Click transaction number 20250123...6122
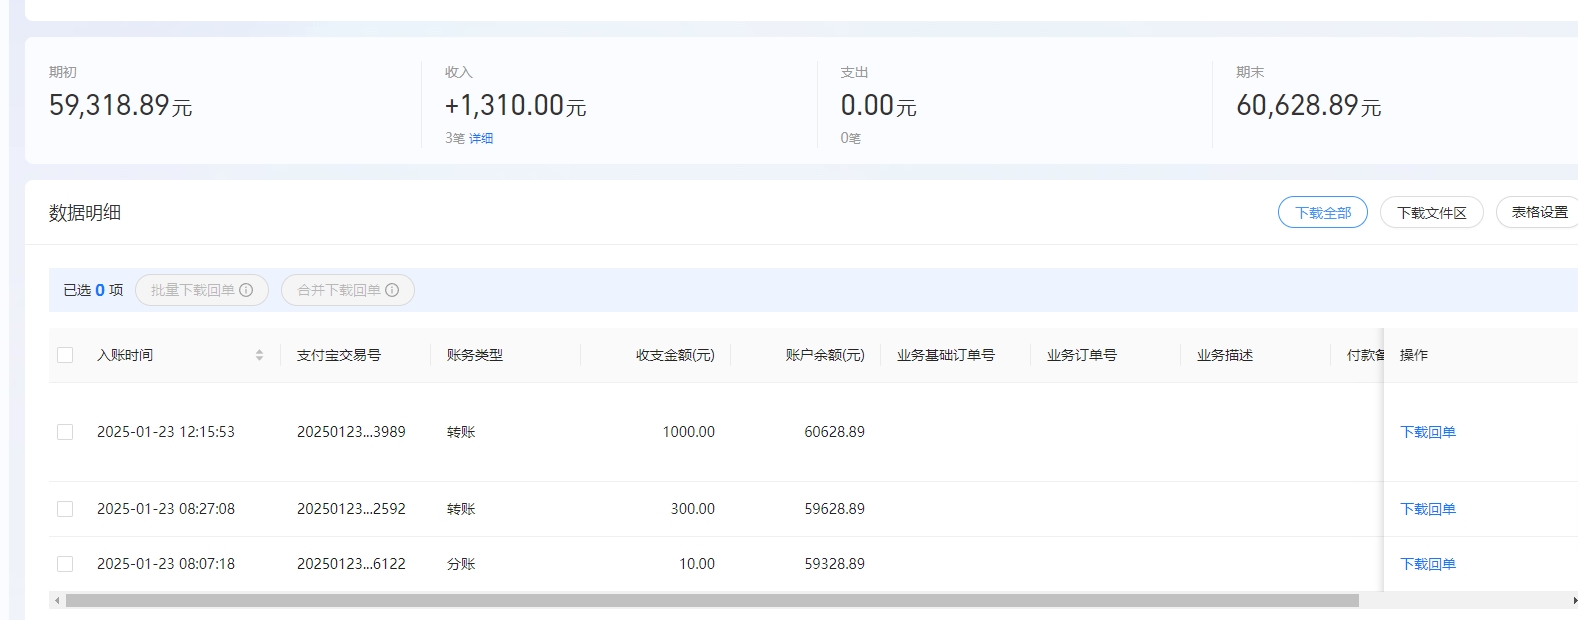Viewport: 1578px width, 620px height. point(351,564)
